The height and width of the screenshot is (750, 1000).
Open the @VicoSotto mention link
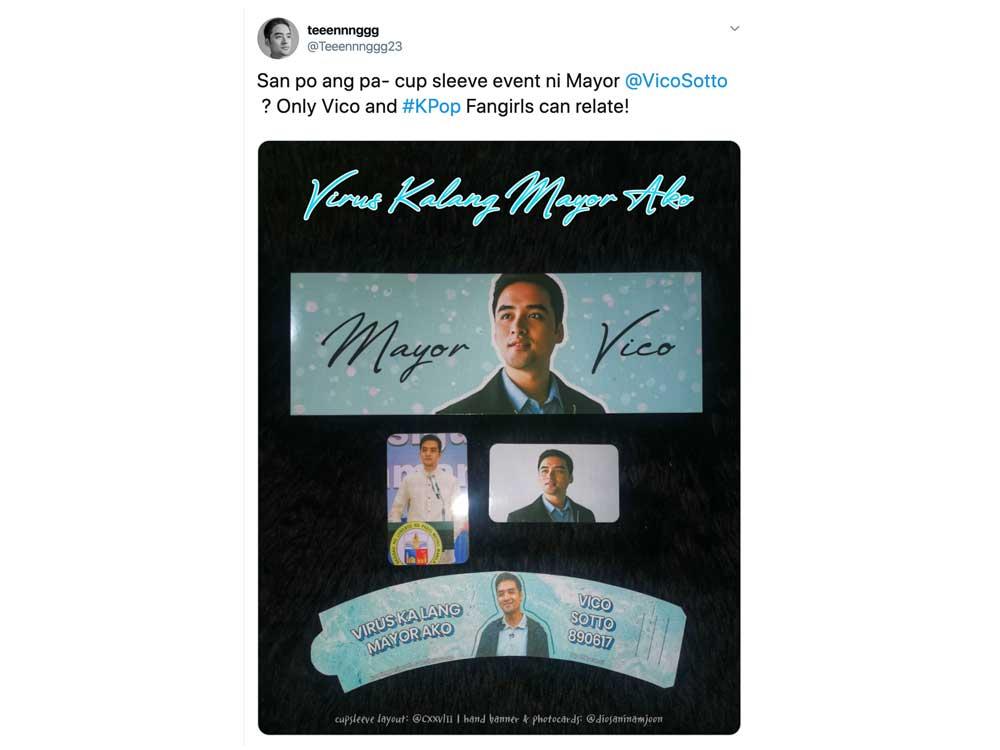click(x=676, y=81)
